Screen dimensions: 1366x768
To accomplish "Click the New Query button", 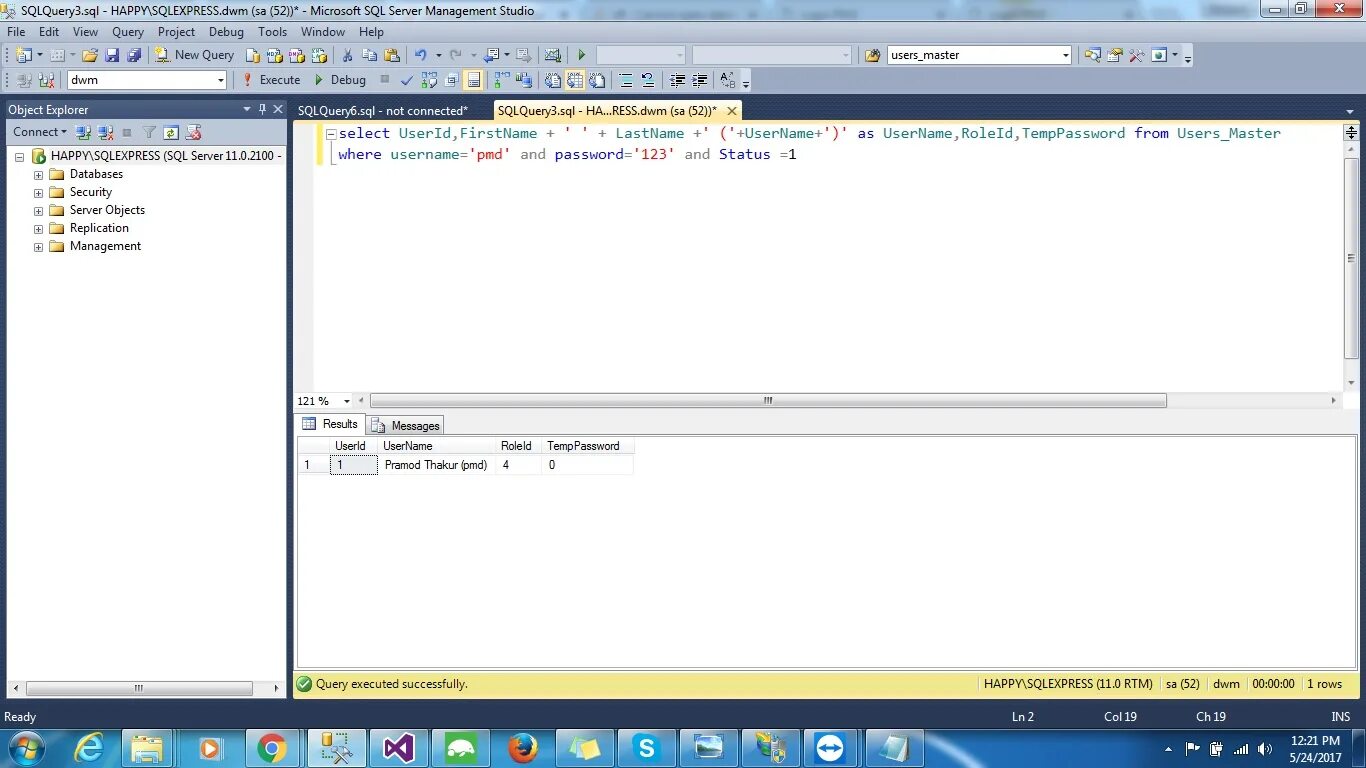I will click(x=195, y=55).
